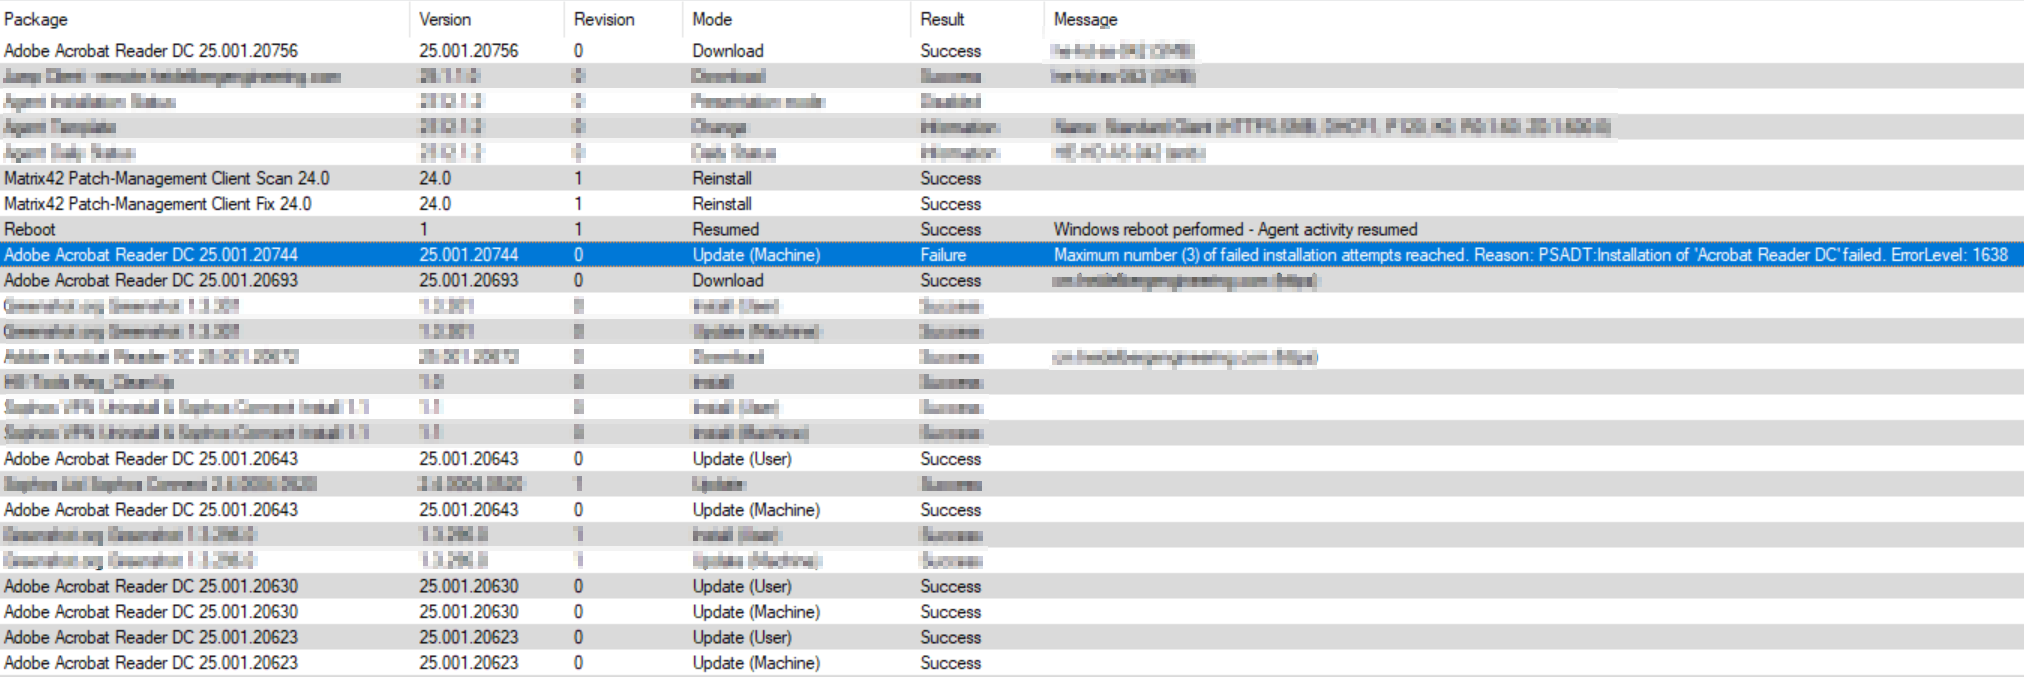Click Update (User) mode for version 25.001.20630
This screenshot has width=2024, height=677.
[x=741, y=586]
